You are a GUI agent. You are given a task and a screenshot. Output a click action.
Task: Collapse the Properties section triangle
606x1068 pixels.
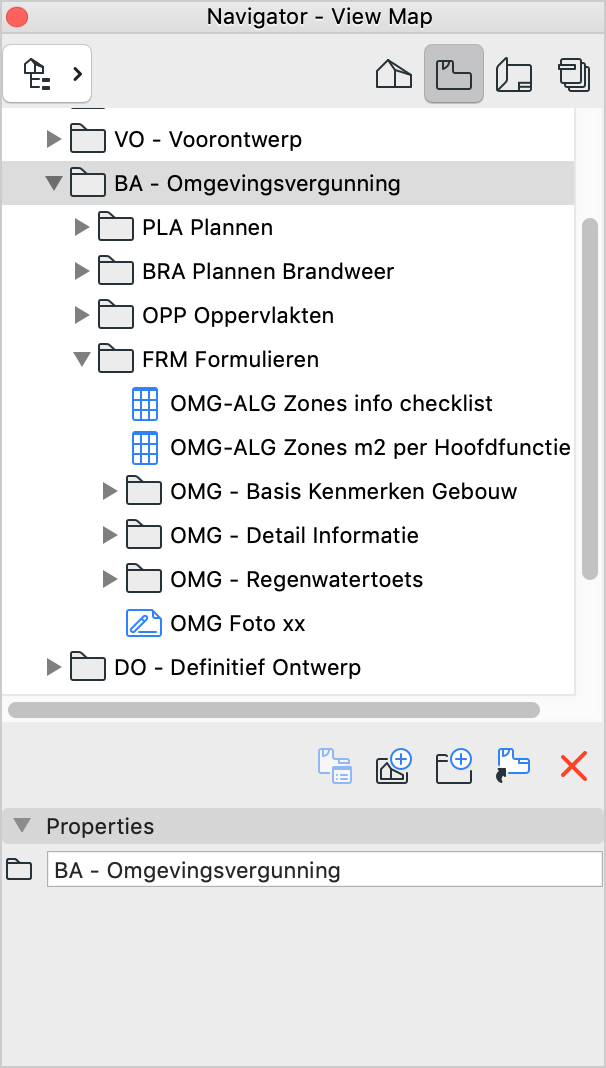(22, 826)
